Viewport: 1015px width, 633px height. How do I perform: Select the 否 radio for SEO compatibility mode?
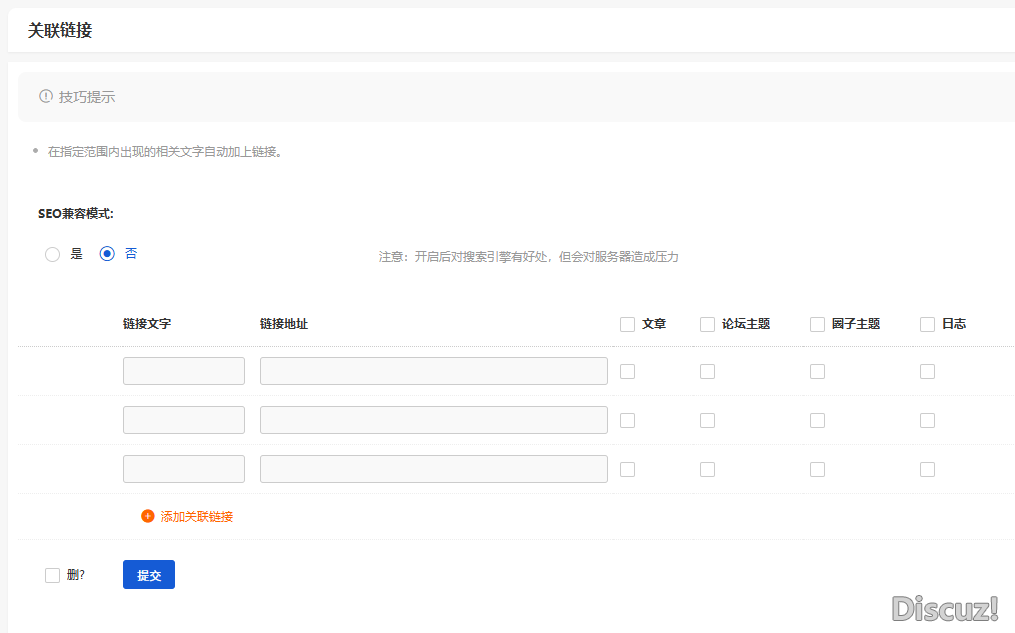pyautogui.click(x=108, y=254)
